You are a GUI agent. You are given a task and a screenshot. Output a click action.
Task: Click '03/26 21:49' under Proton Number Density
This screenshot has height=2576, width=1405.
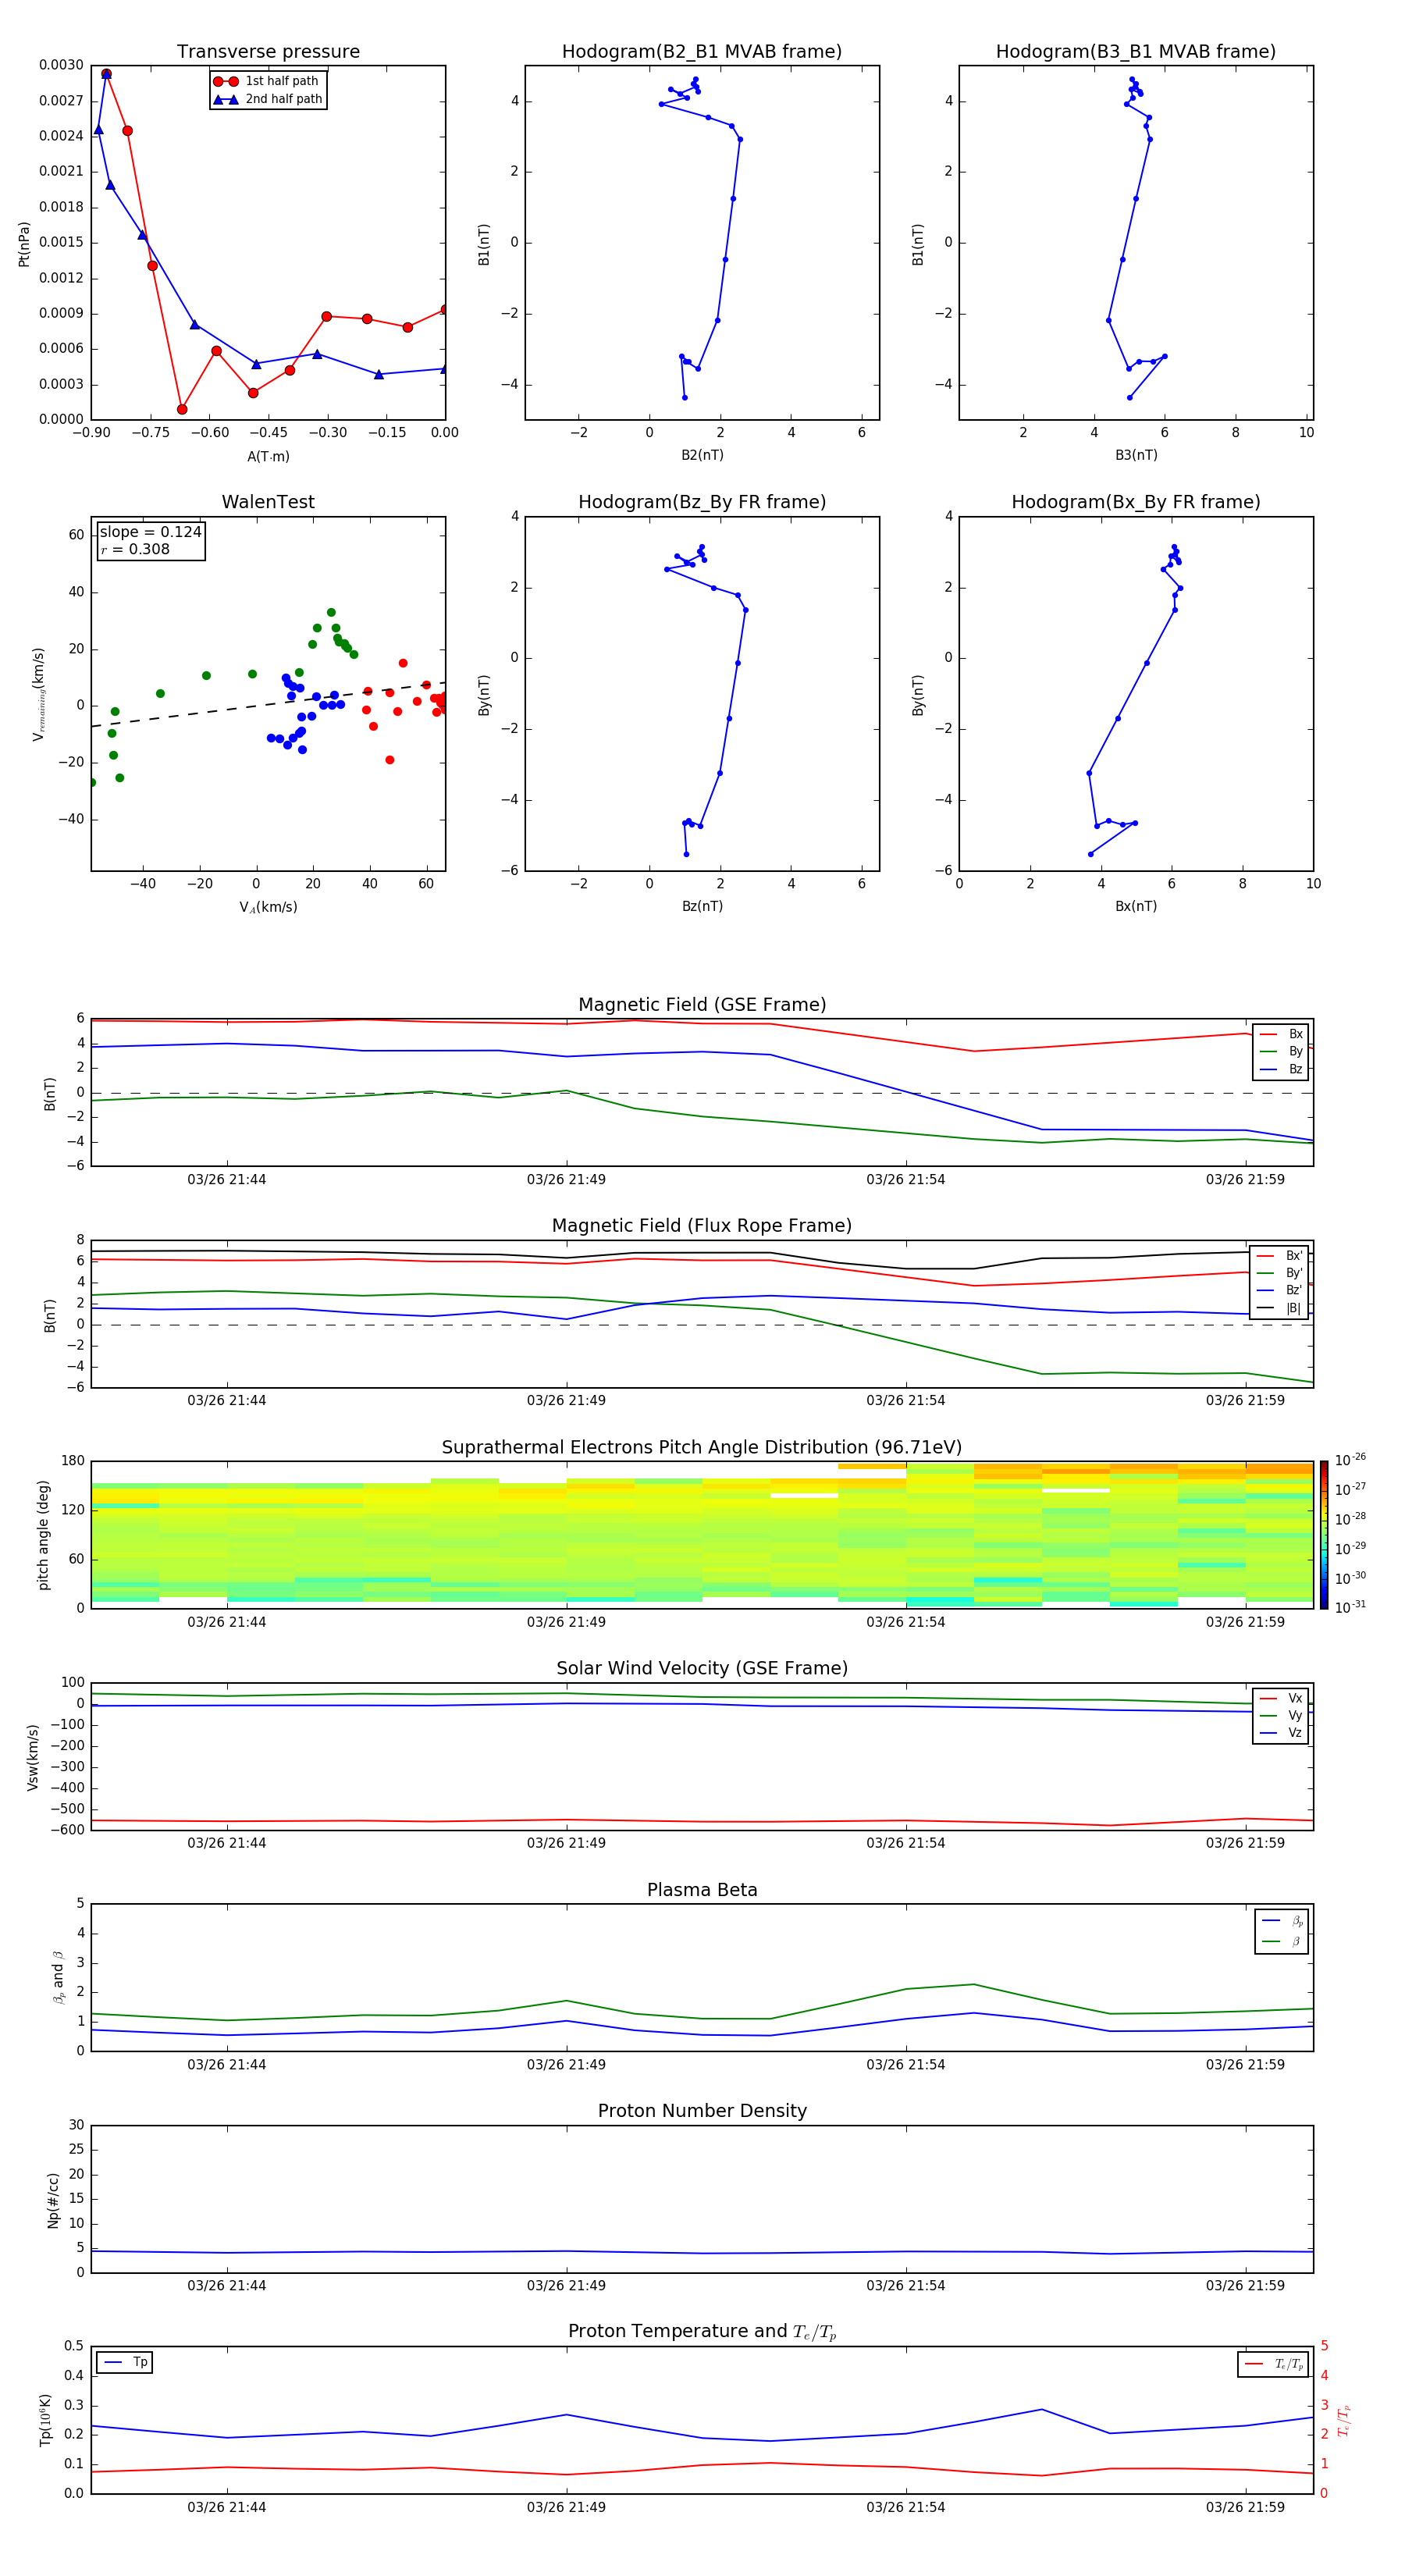pos(566,2286)
